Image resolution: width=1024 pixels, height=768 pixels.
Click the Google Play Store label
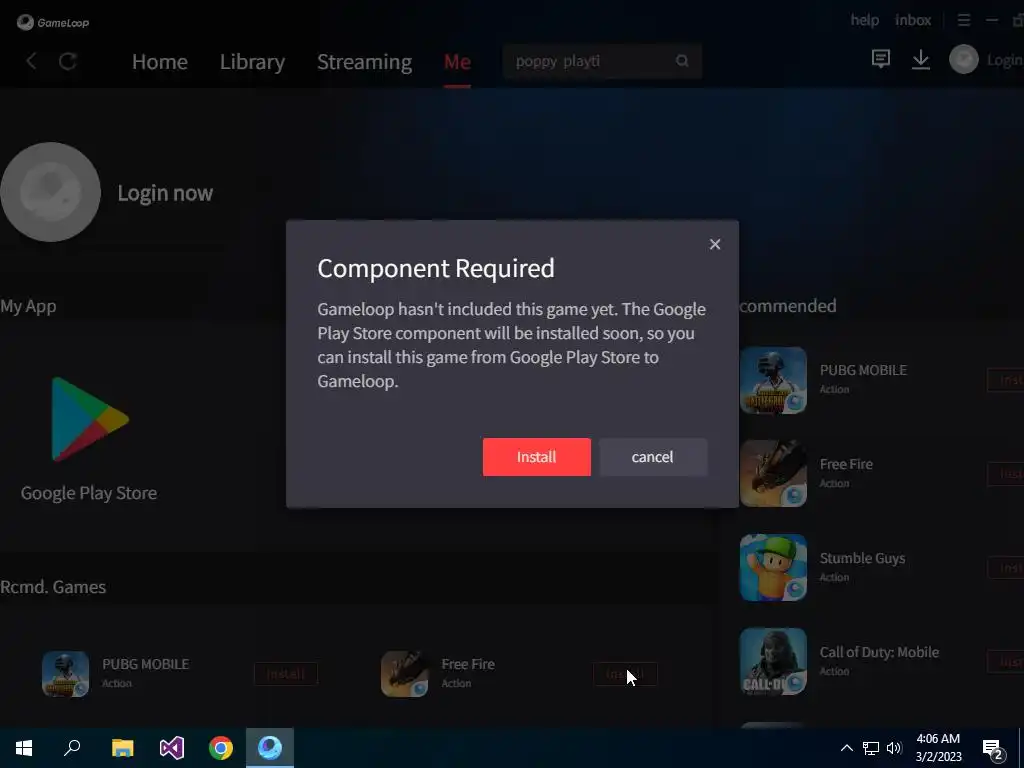click(89, 493)
